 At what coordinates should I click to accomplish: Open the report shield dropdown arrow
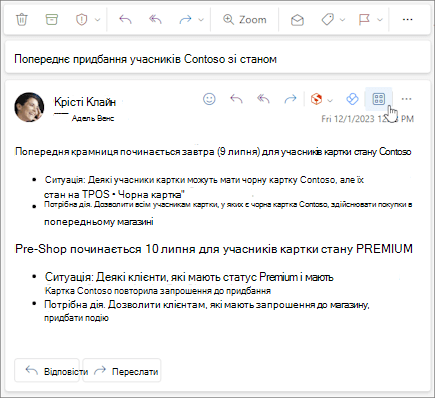pos(97,20)
